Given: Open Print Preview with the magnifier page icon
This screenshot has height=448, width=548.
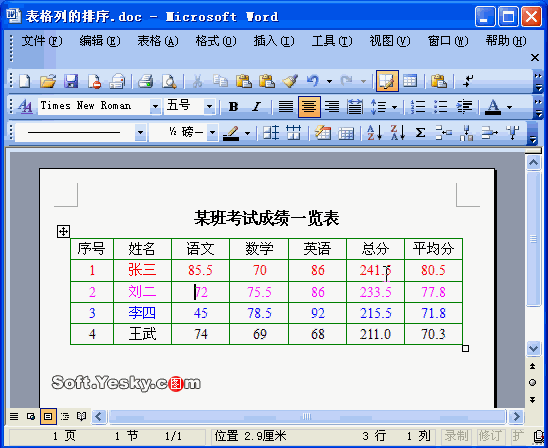Looking at the screenshot, I should click(169, 81).
